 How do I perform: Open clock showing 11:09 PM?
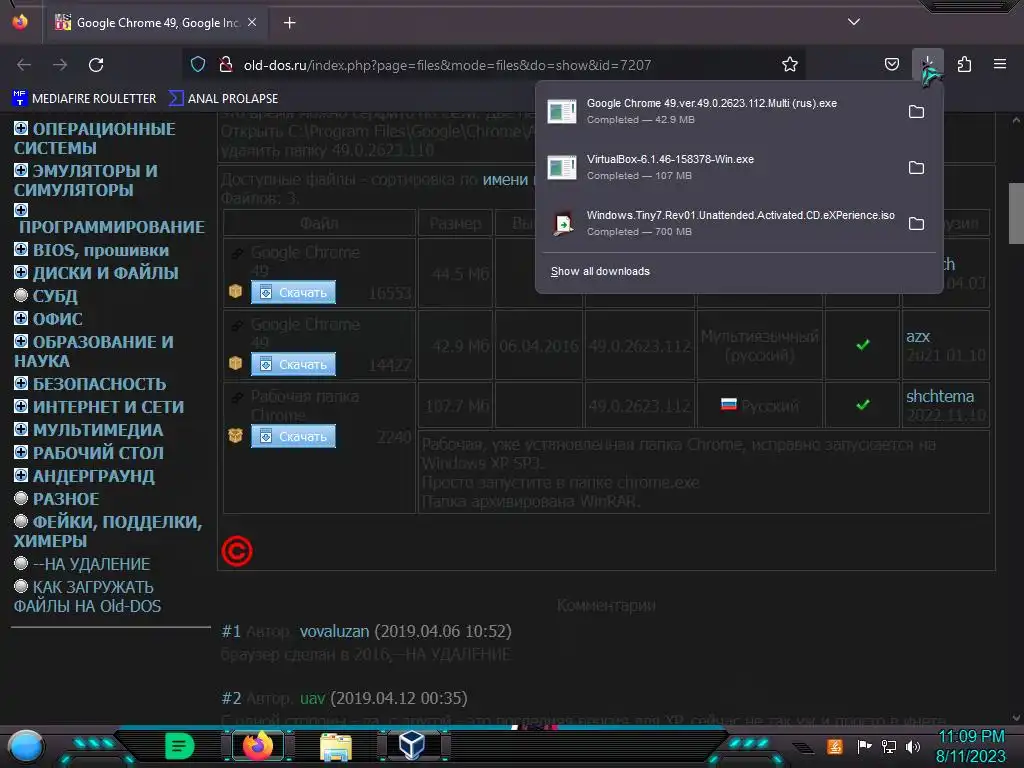[x=971, y=746]
